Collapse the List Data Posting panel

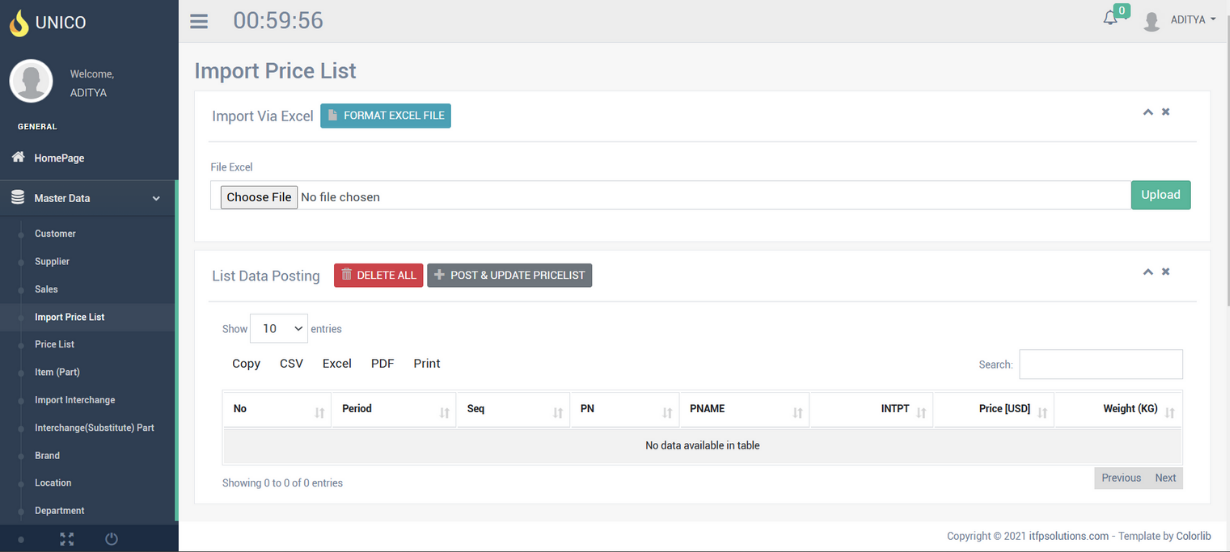point(1148,272)
